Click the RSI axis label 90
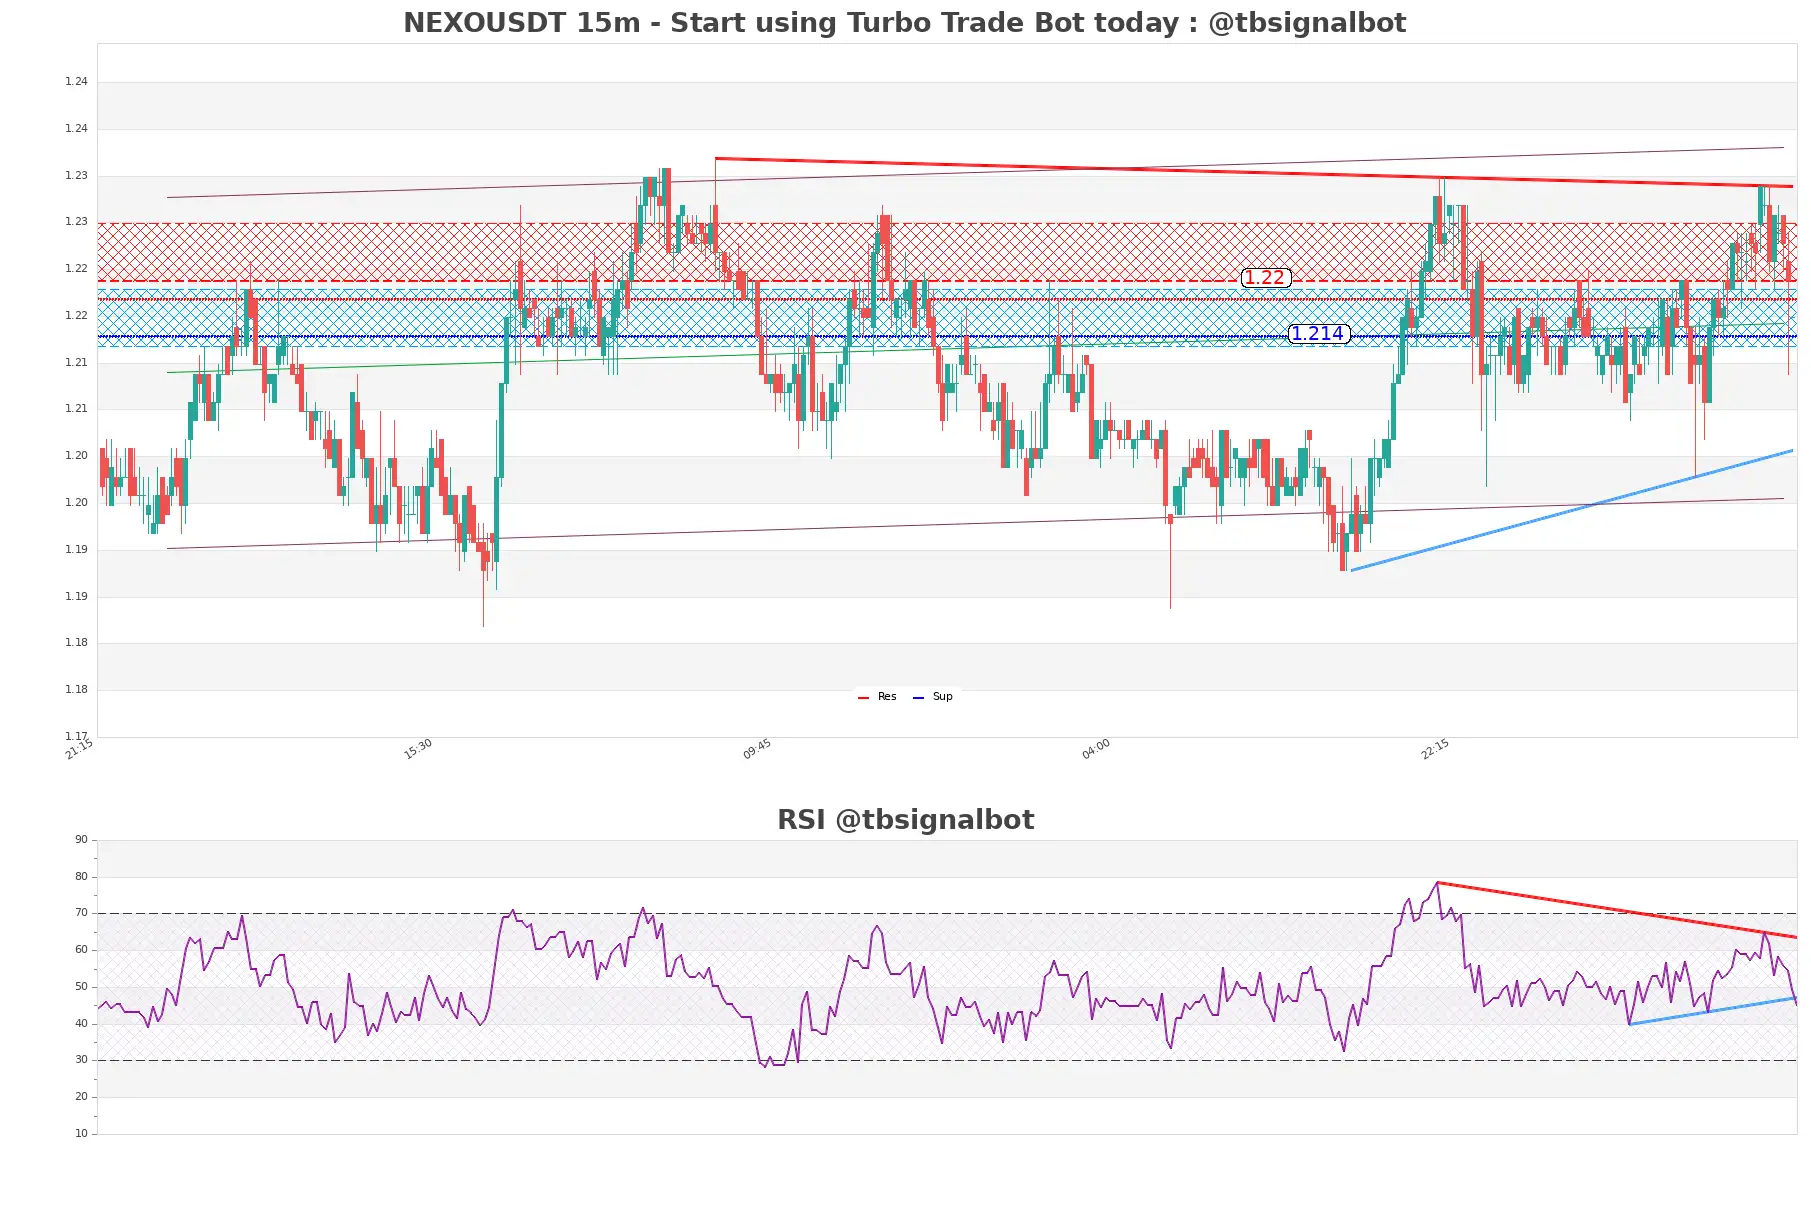This screenshot has height=1208, width=1811. coord(81,840)
